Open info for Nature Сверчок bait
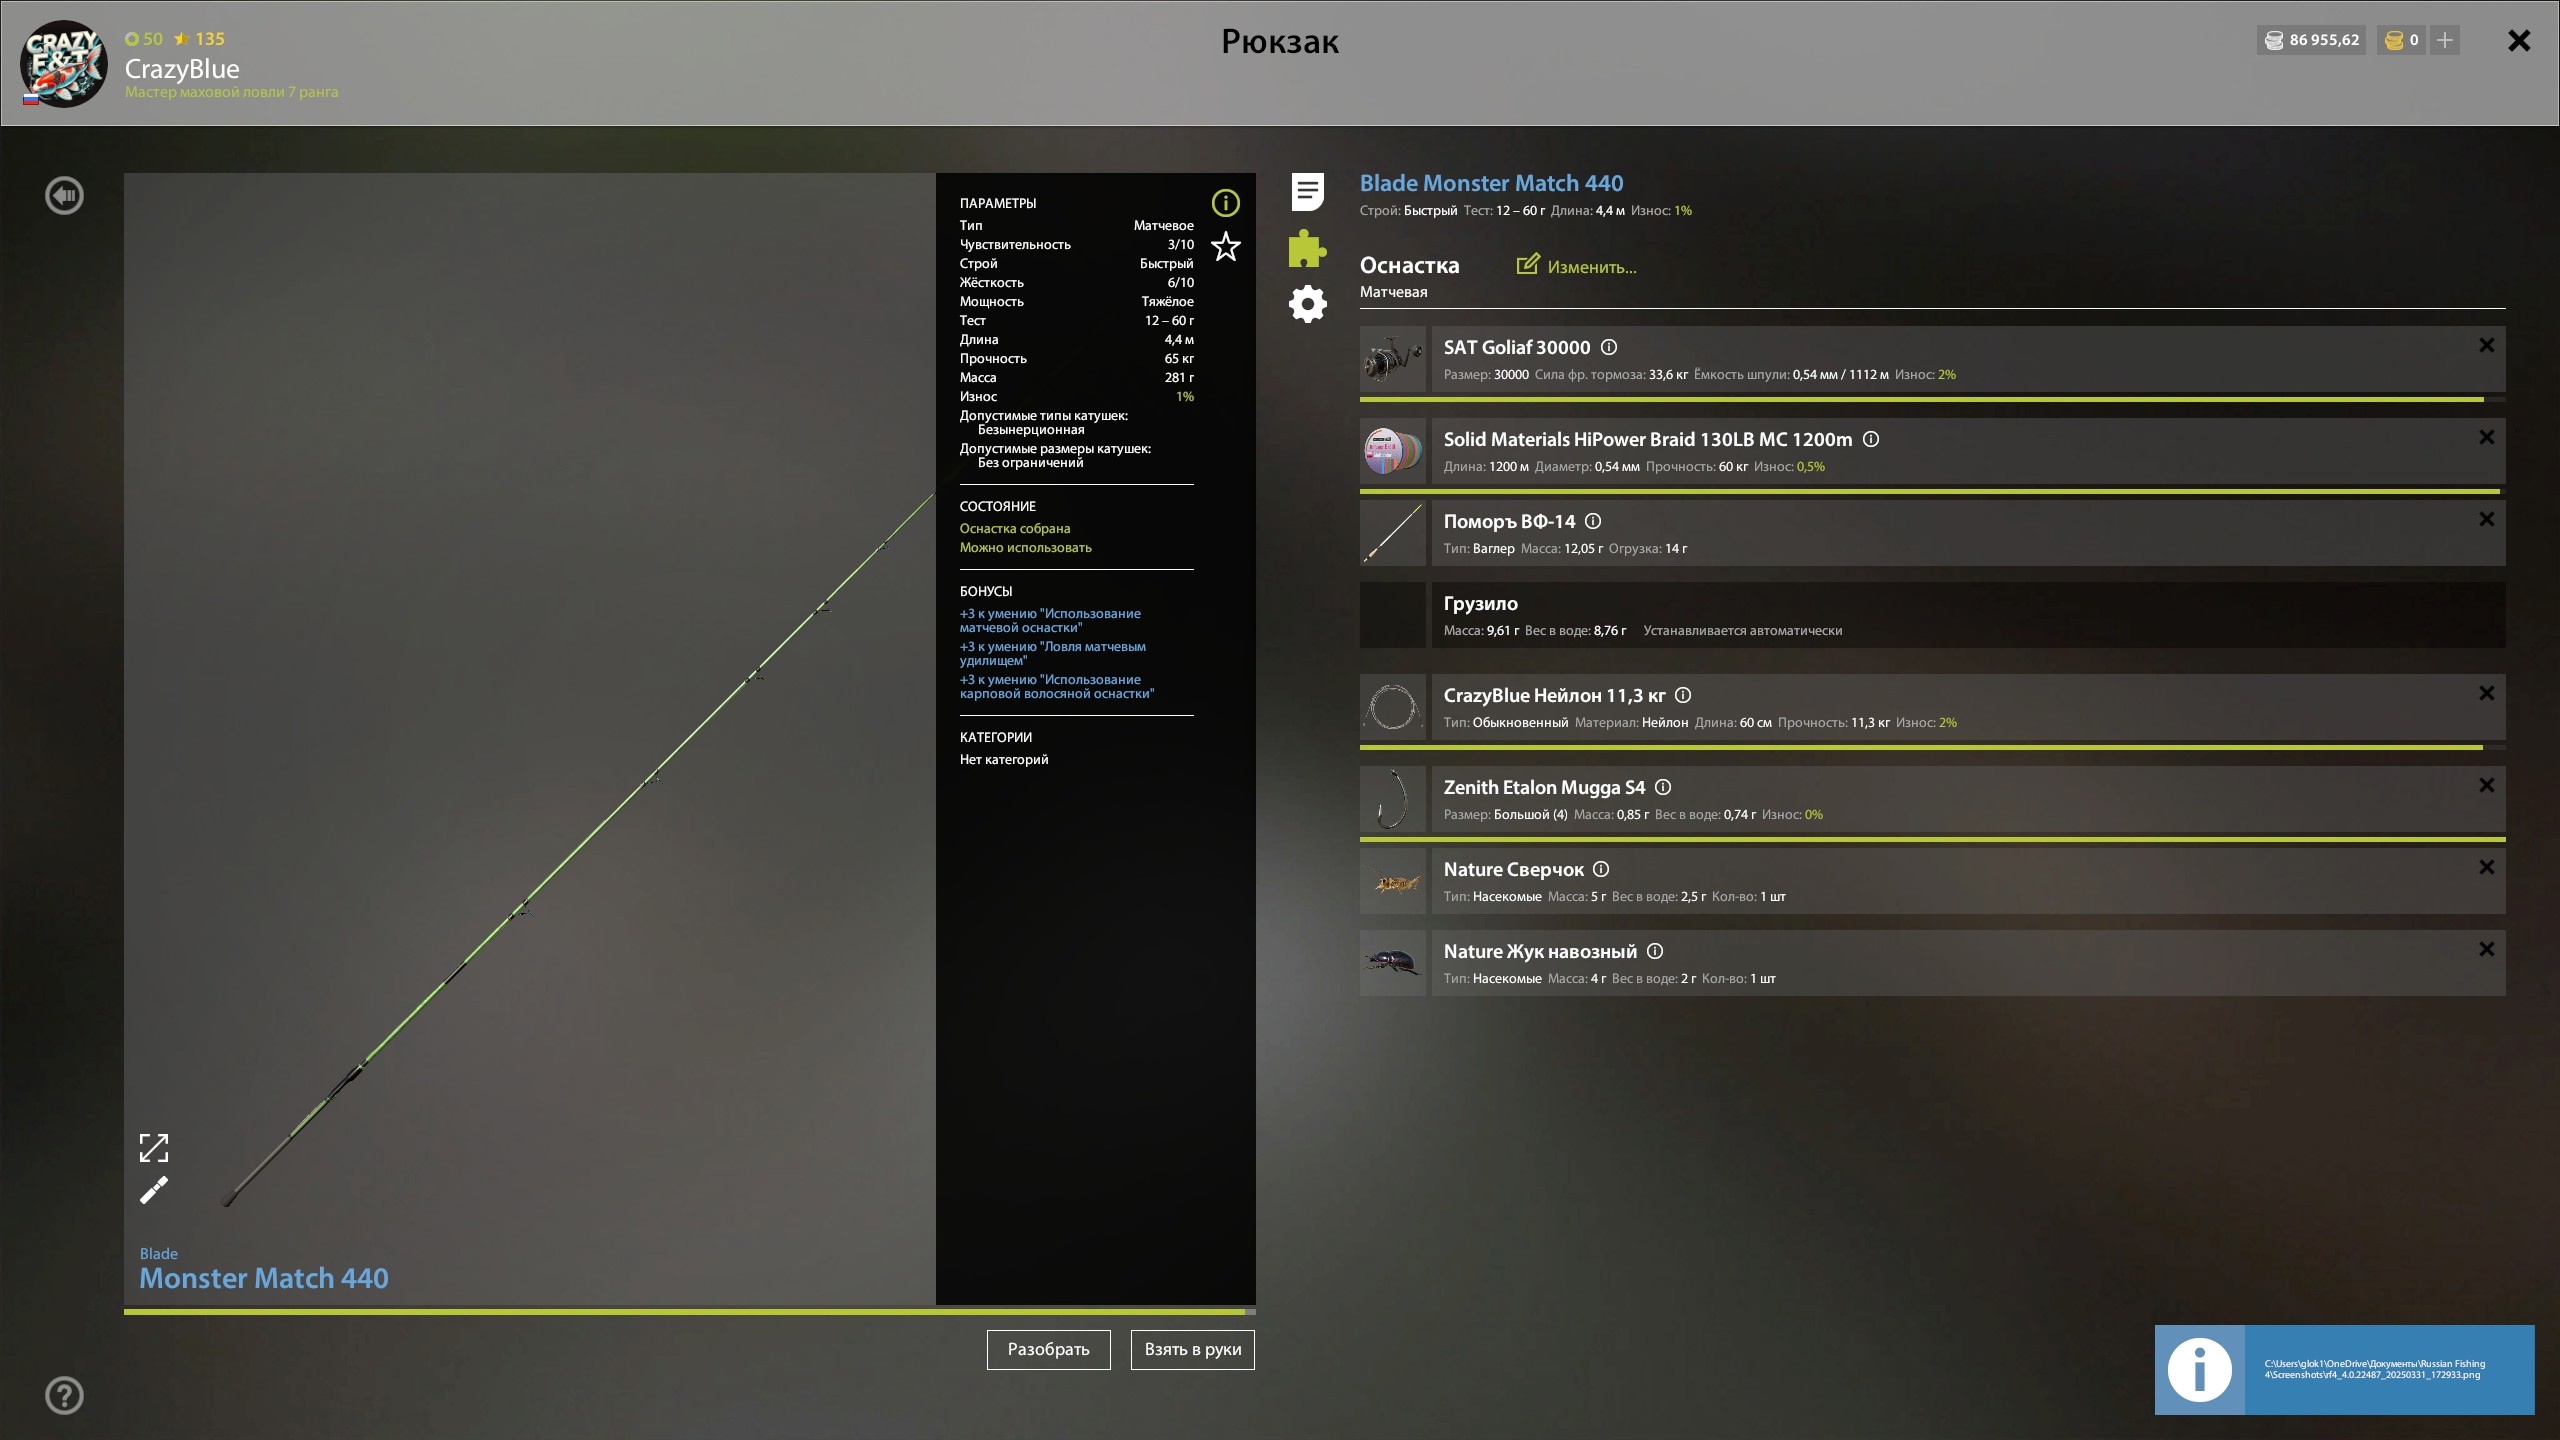 pyautogui.click(x=1601, y=869)
